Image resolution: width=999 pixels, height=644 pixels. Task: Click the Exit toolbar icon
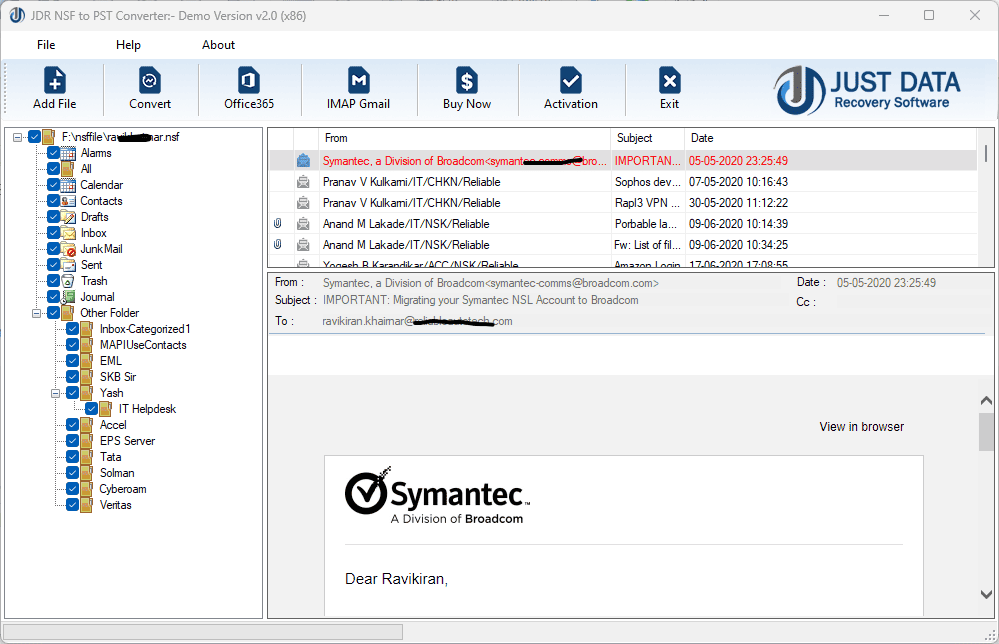pos(668,88)
